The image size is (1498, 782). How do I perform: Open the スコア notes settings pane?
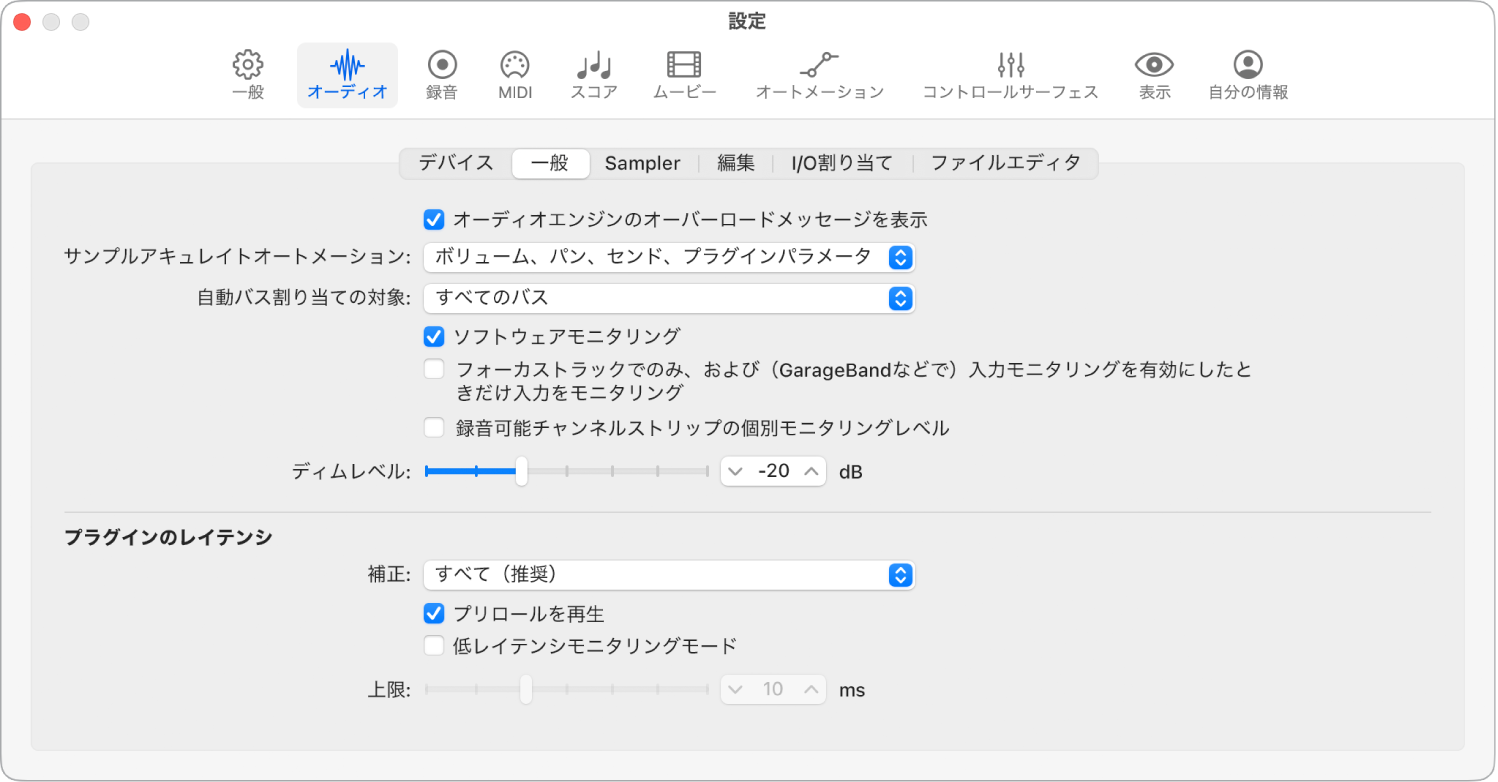(x=594, y=76)
